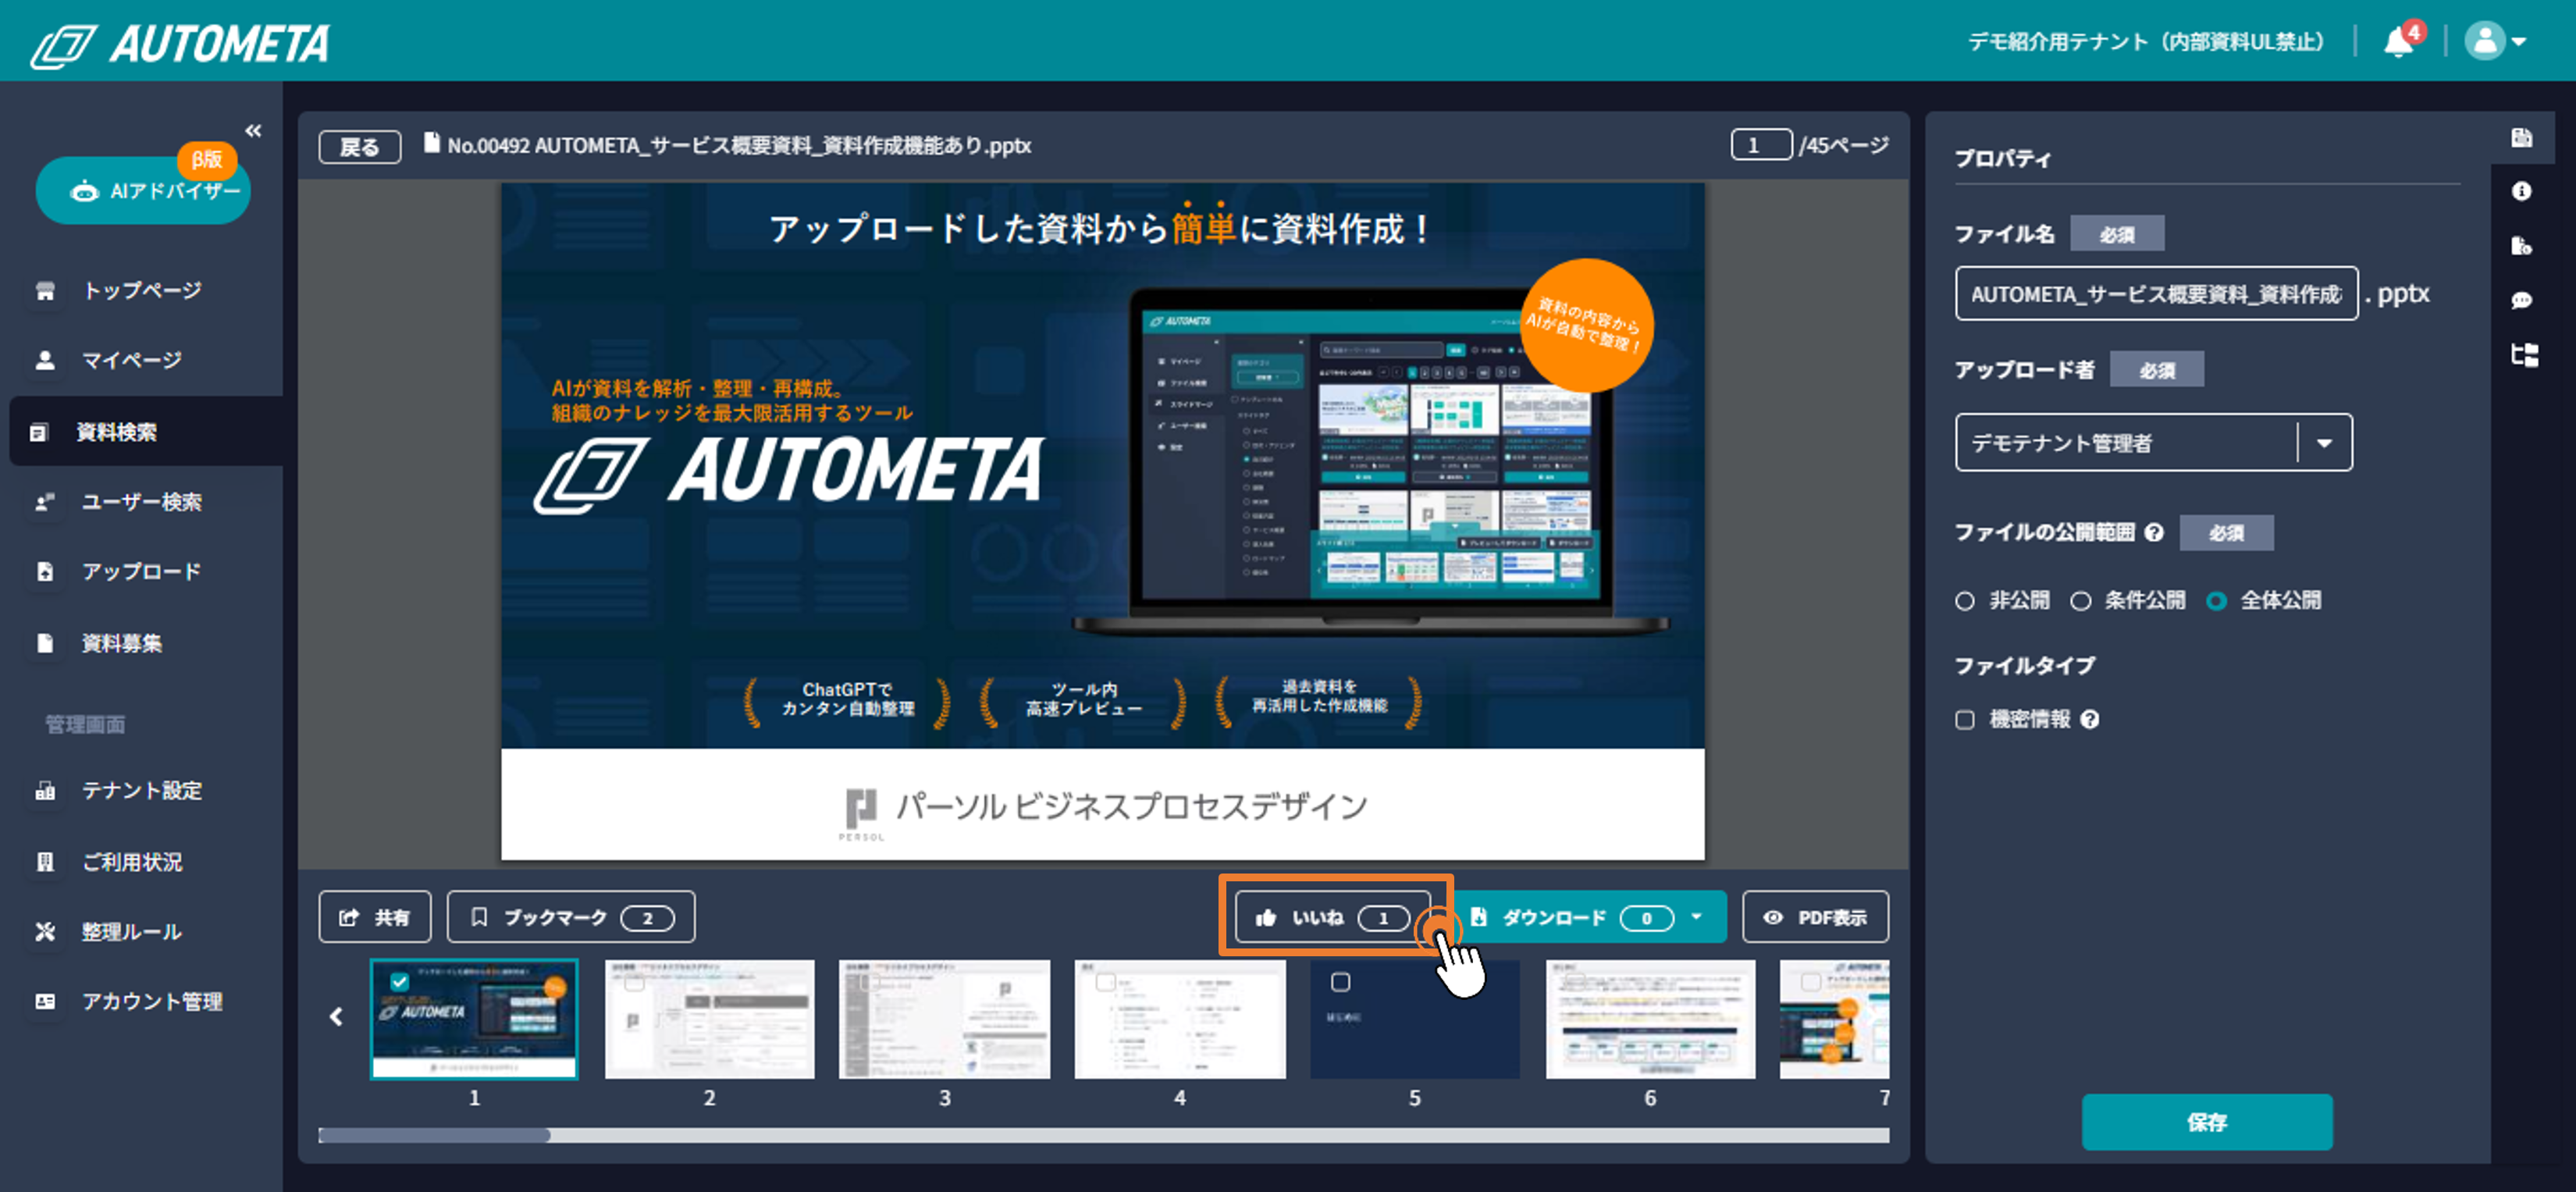
Task: Click the アップロード file icon
Action: 45,572
